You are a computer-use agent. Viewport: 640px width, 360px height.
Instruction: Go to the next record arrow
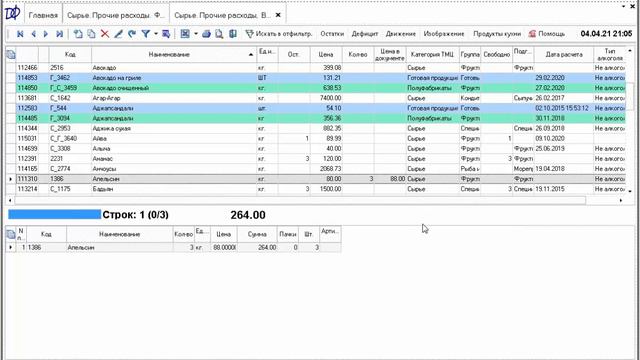[46, 34]
